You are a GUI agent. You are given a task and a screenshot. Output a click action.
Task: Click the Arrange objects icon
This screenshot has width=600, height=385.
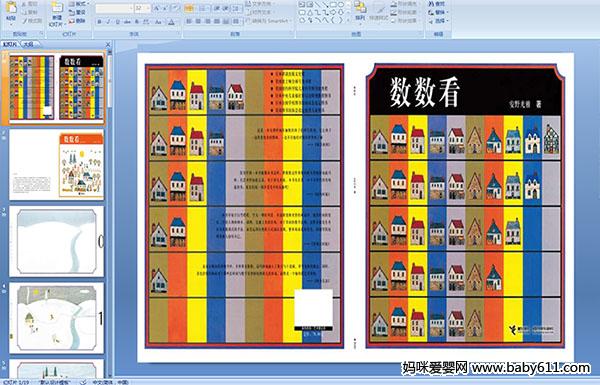coord(360,7)
